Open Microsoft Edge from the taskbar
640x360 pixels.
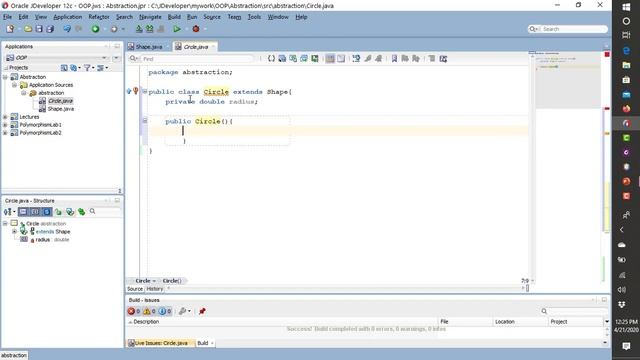[626, 51]
